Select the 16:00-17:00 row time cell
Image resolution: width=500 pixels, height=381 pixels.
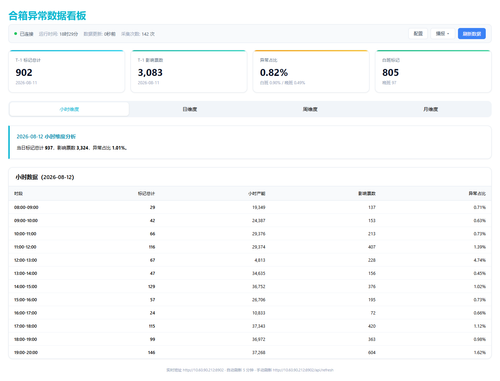(x=25, y=313)
